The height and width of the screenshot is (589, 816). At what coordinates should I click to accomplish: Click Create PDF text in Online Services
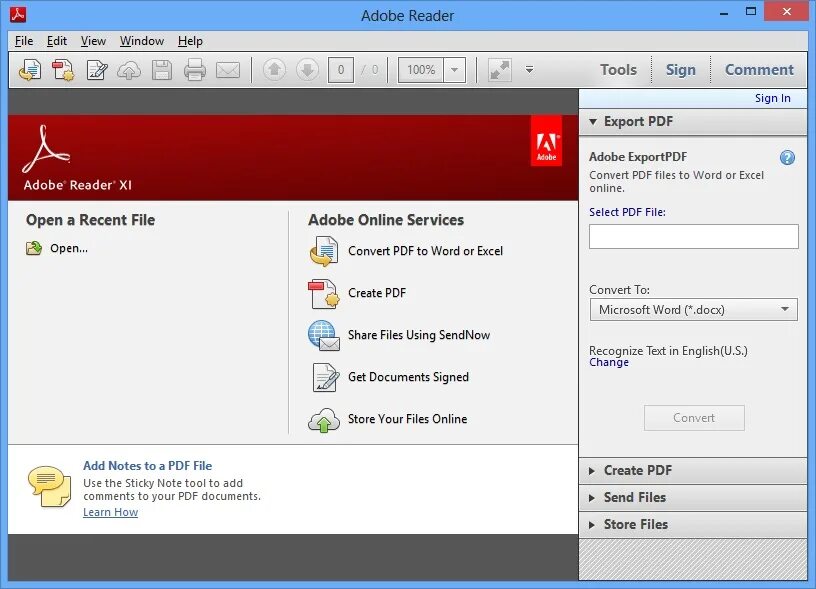click(377, 293)
